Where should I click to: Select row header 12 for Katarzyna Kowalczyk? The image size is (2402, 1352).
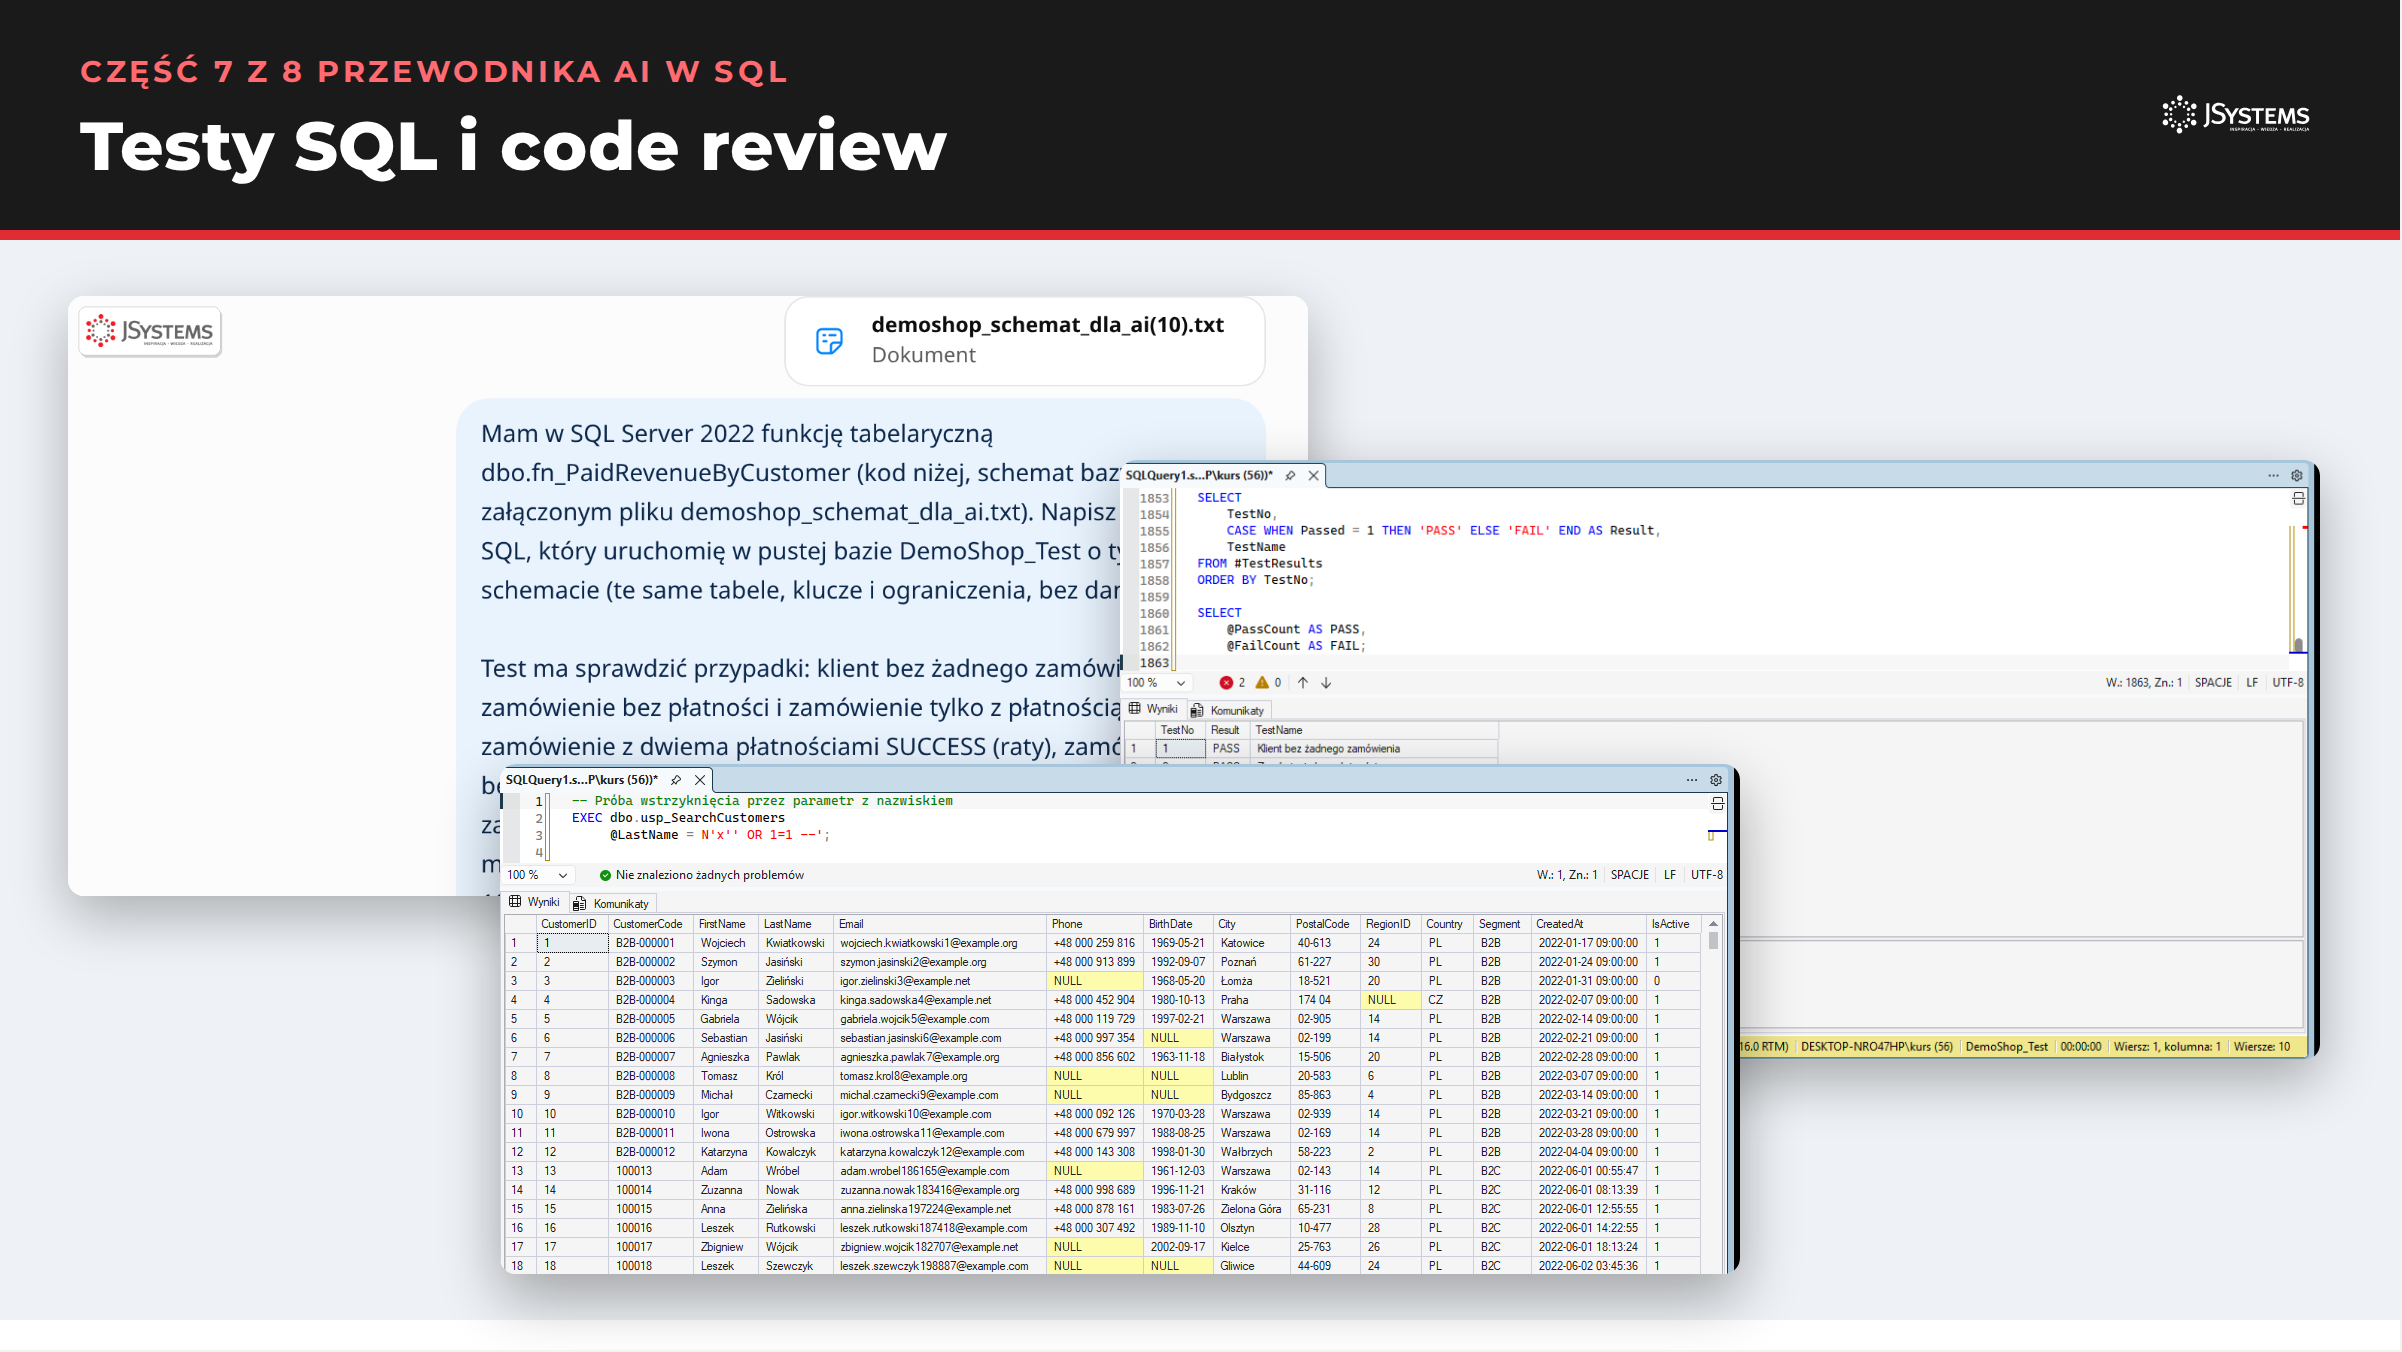(x=519, y=1152)
